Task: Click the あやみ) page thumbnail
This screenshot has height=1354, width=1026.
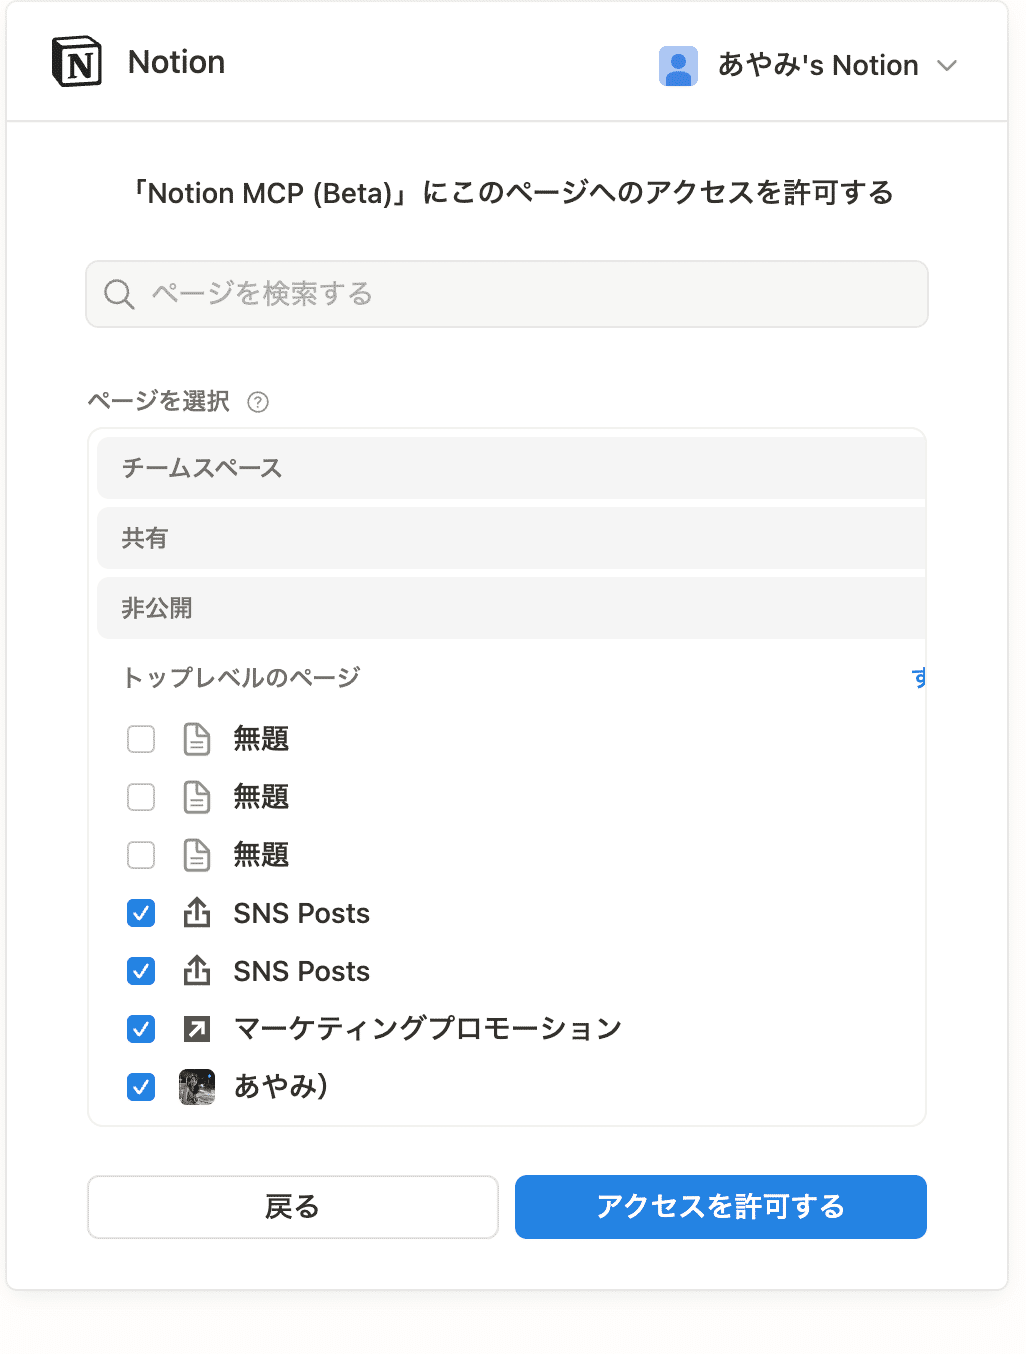Action: (x=197, y=1086)
